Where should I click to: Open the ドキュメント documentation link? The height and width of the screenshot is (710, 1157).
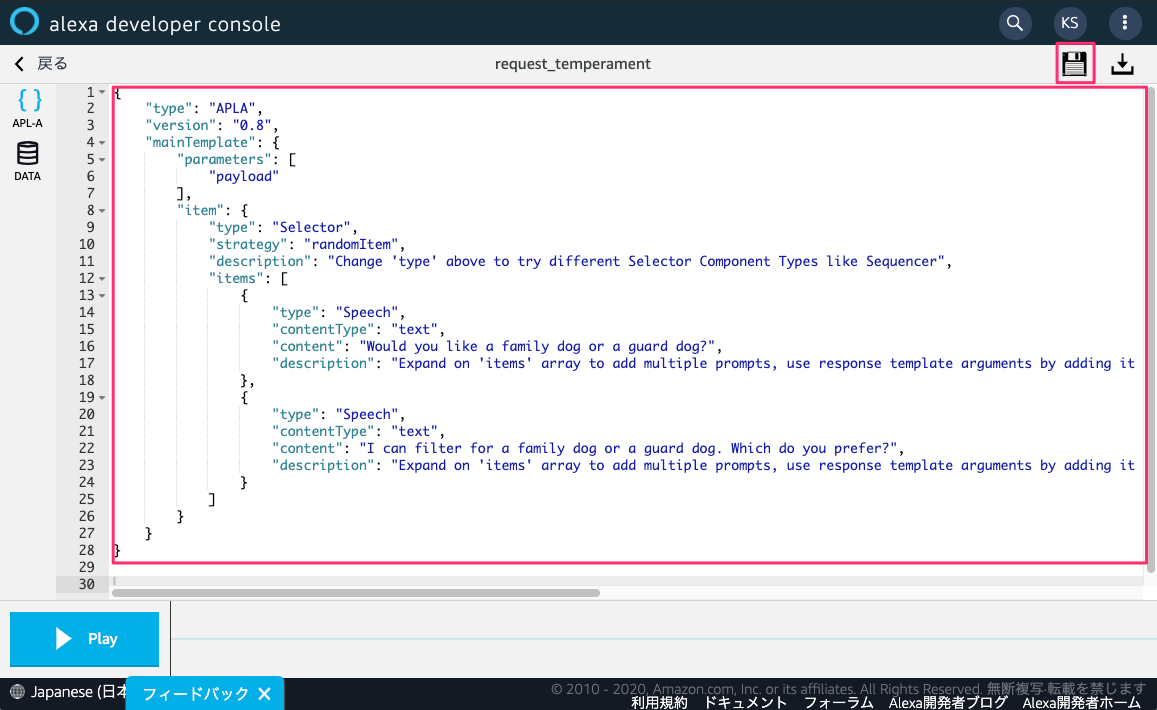pos(745,703)
